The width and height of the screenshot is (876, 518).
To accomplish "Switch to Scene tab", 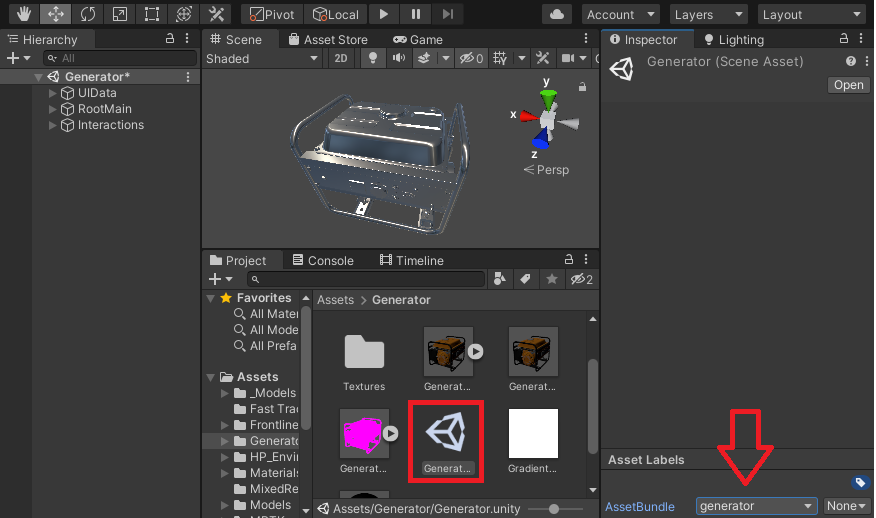I will click(x=236, y=40).
